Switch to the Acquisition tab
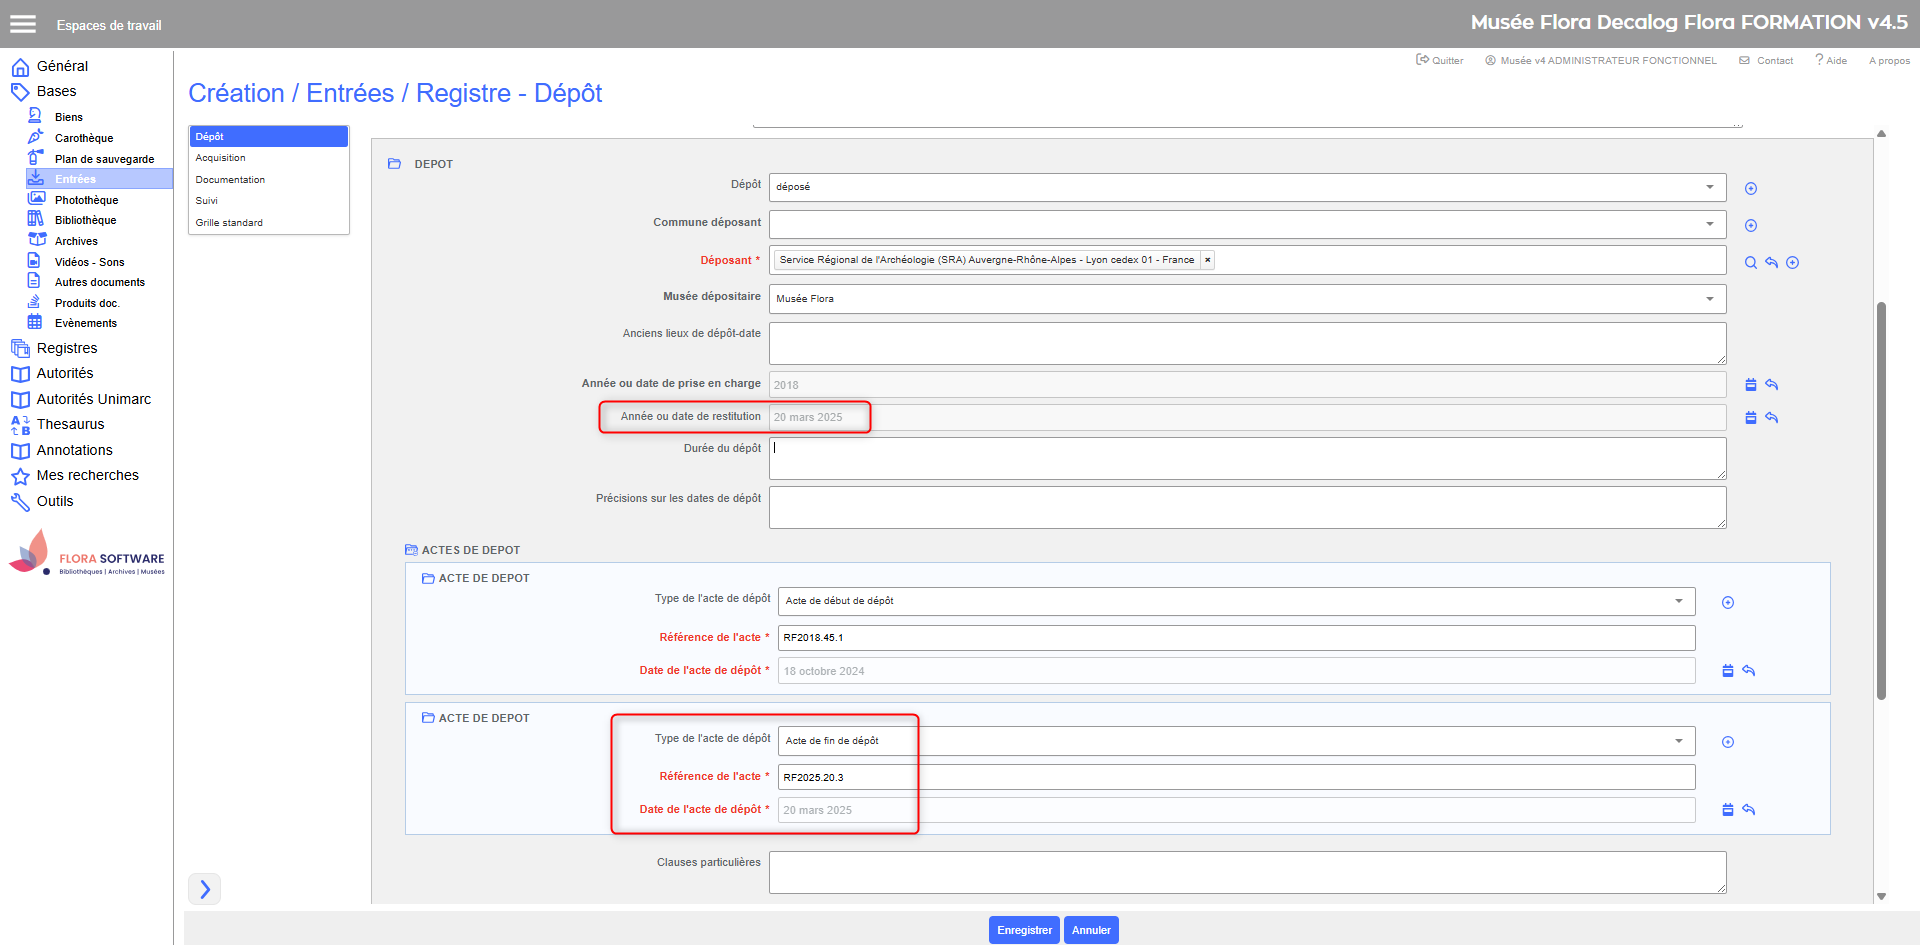This screenshot has height=945, width=1920. pos(221,158)
